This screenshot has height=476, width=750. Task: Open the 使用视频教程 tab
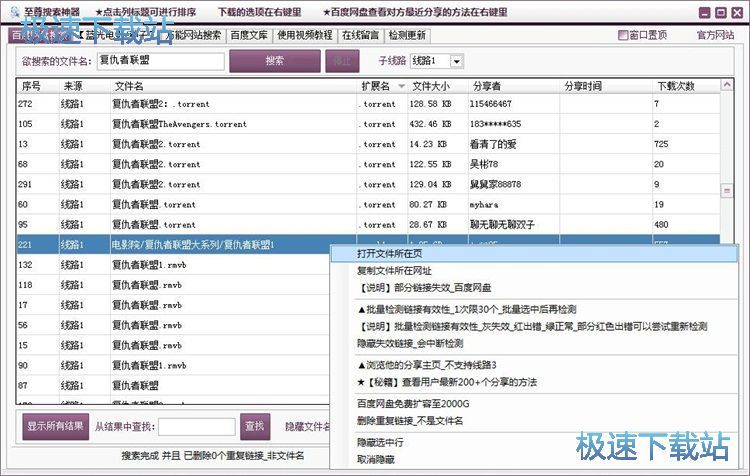[x=305, y=35]
